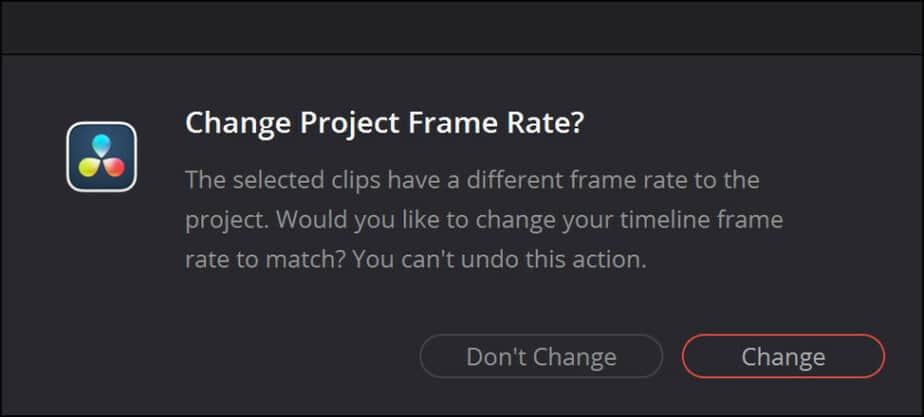Click the dark title bar strip above dialog
This screenshot has width=924, height=417.
tap(462, 28)
